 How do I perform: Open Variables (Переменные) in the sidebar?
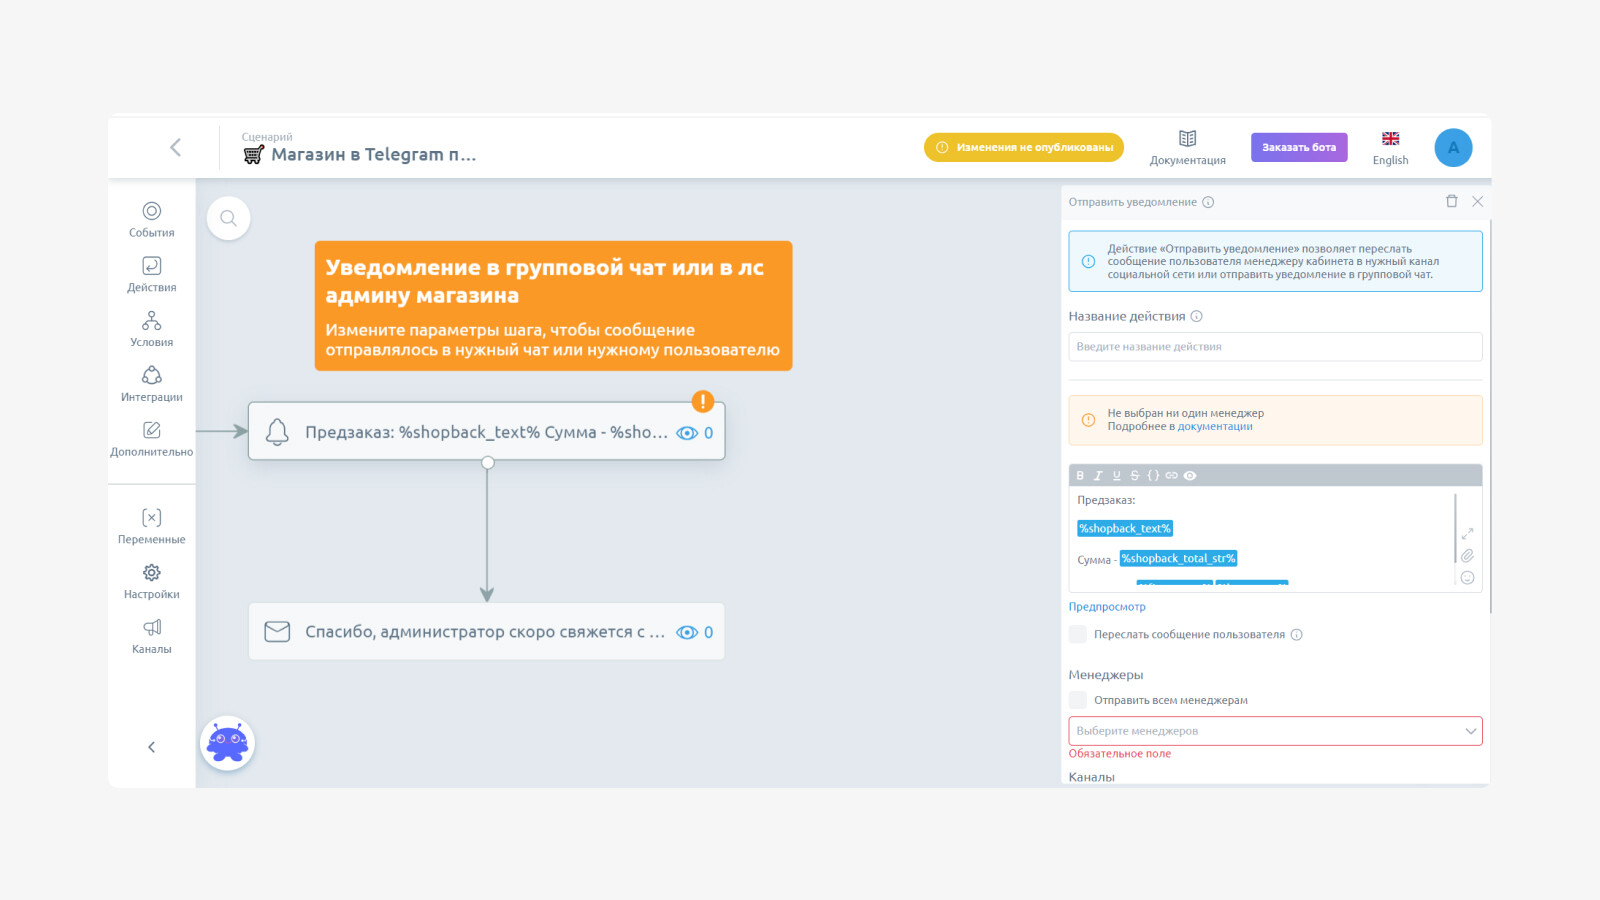click(151, 525)
